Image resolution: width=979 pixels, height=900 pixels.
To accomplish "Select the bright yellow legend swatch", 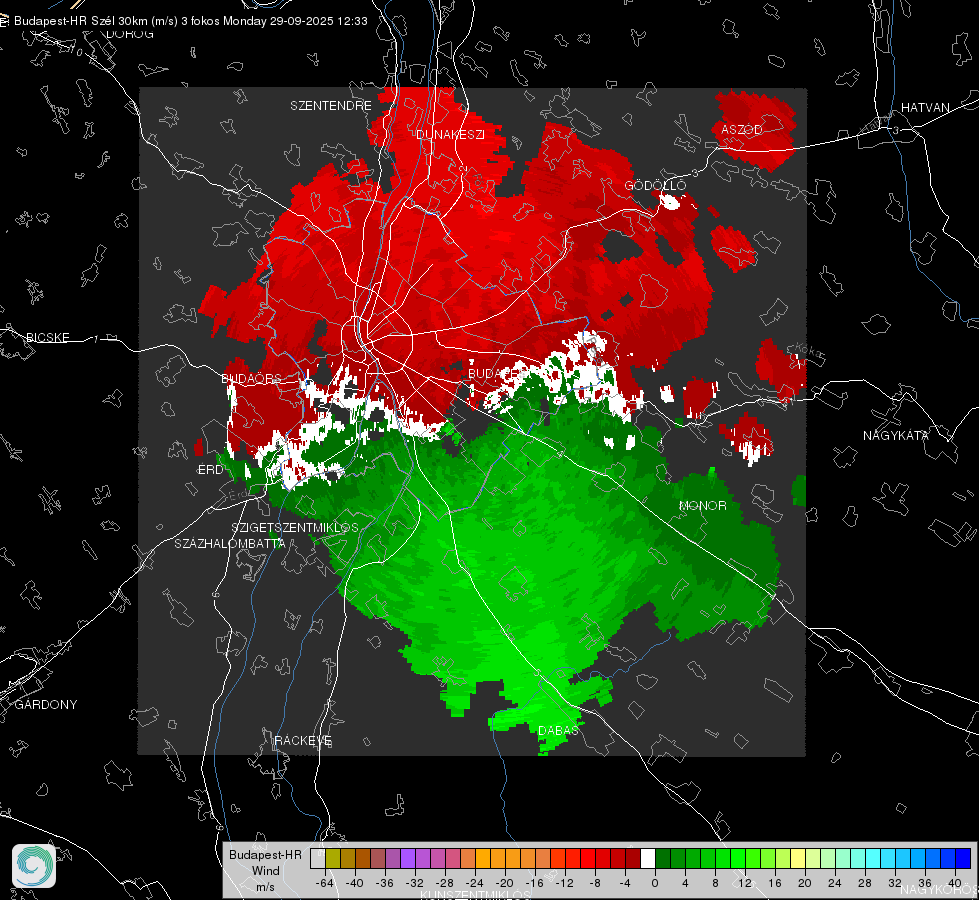I will pos(798,858).
